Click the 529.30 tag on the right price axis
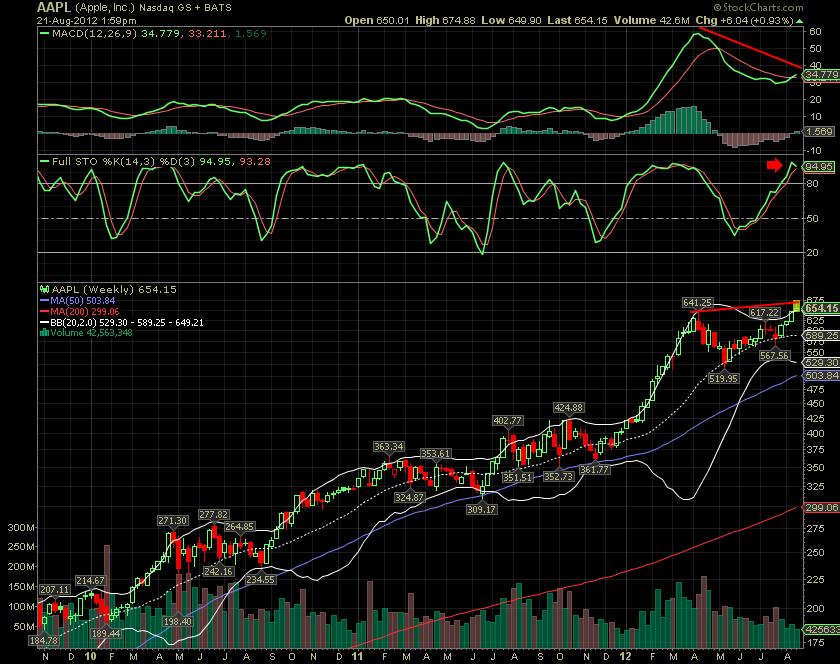The width and height of the screenshot is (840, 664). [x=822, y=363]
